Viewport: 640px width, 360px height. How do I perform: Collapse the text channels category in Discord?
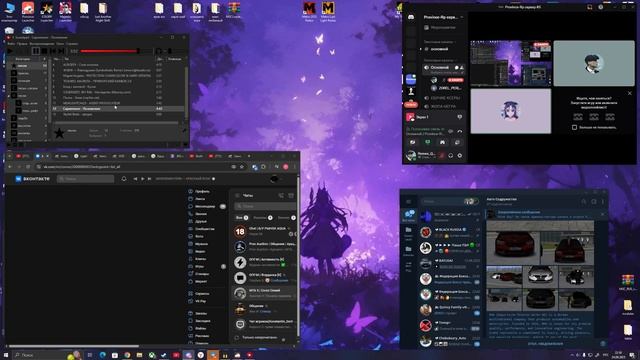[x=439, y=42]
